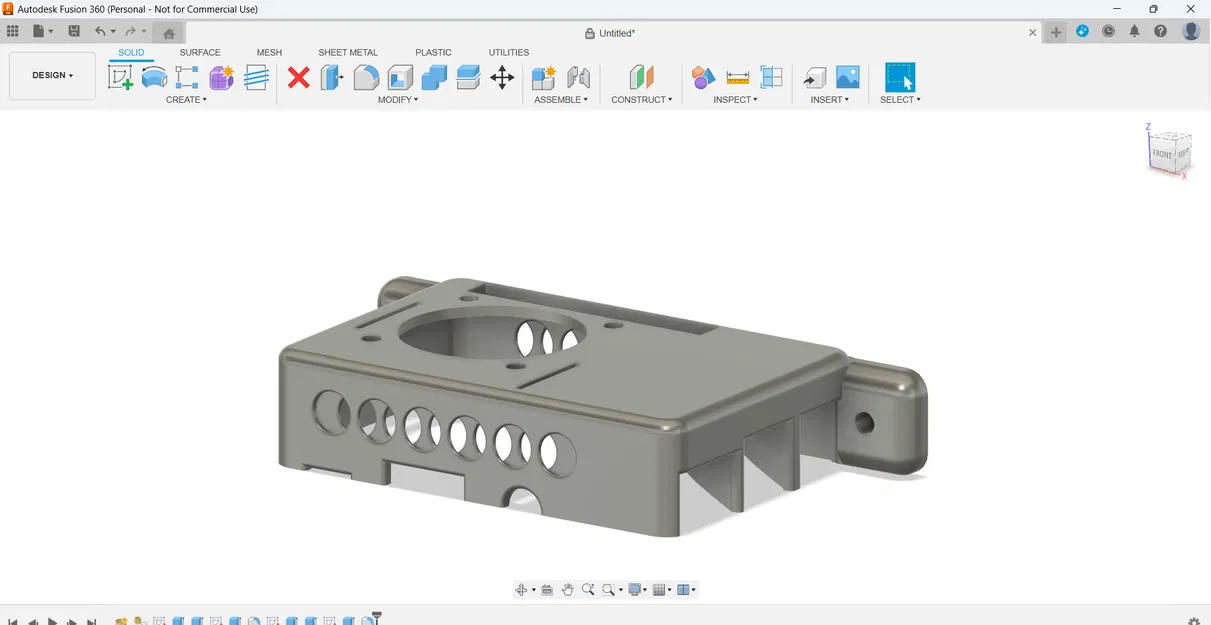Expand the INSERT panel menu
1211x625 pixels.
[x=830, y=100]
